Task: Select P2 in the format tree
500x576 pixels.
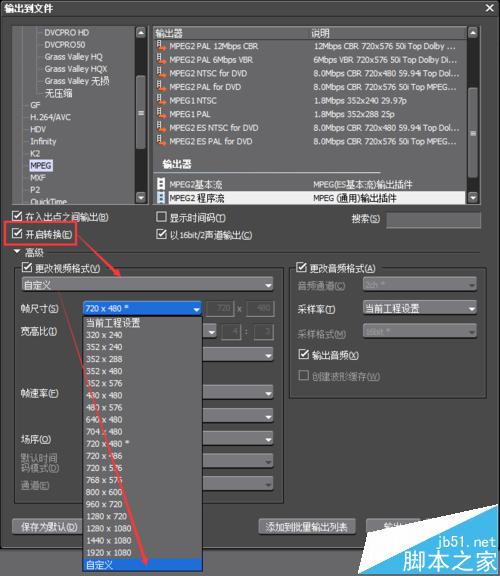Action: (35, 190)
